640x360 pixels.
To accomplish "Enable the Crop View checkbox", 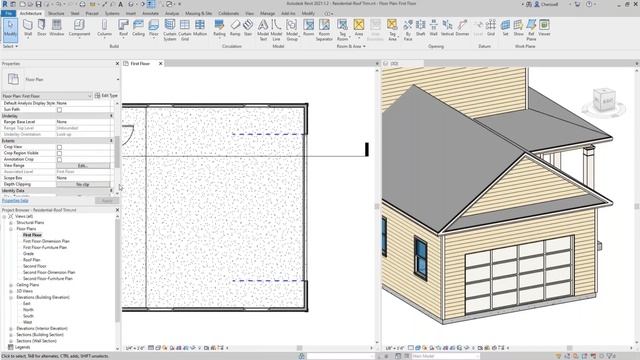I will pyautogui.click(x=59, y=147).
